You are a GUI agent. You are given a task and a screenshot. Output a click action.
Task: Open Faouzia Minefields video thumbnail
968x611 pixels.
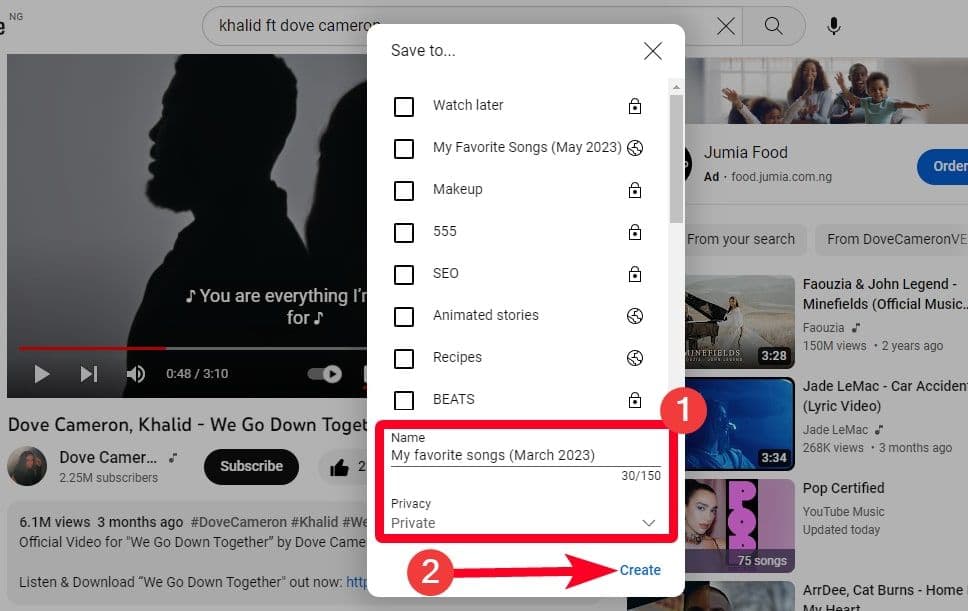[x=739, y=321]
